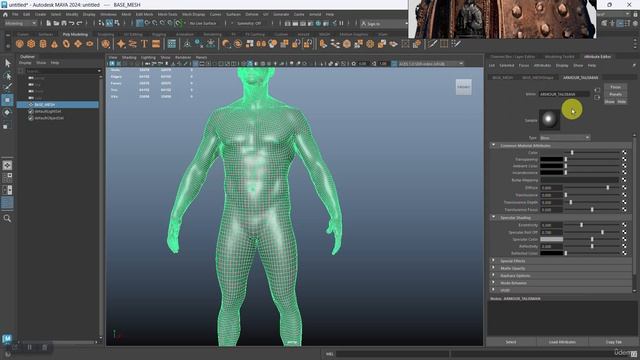This screenshot has height=360, width=640.
Task: Select the polygon sphere shelf icon
Action: click(x=20, y=44)
